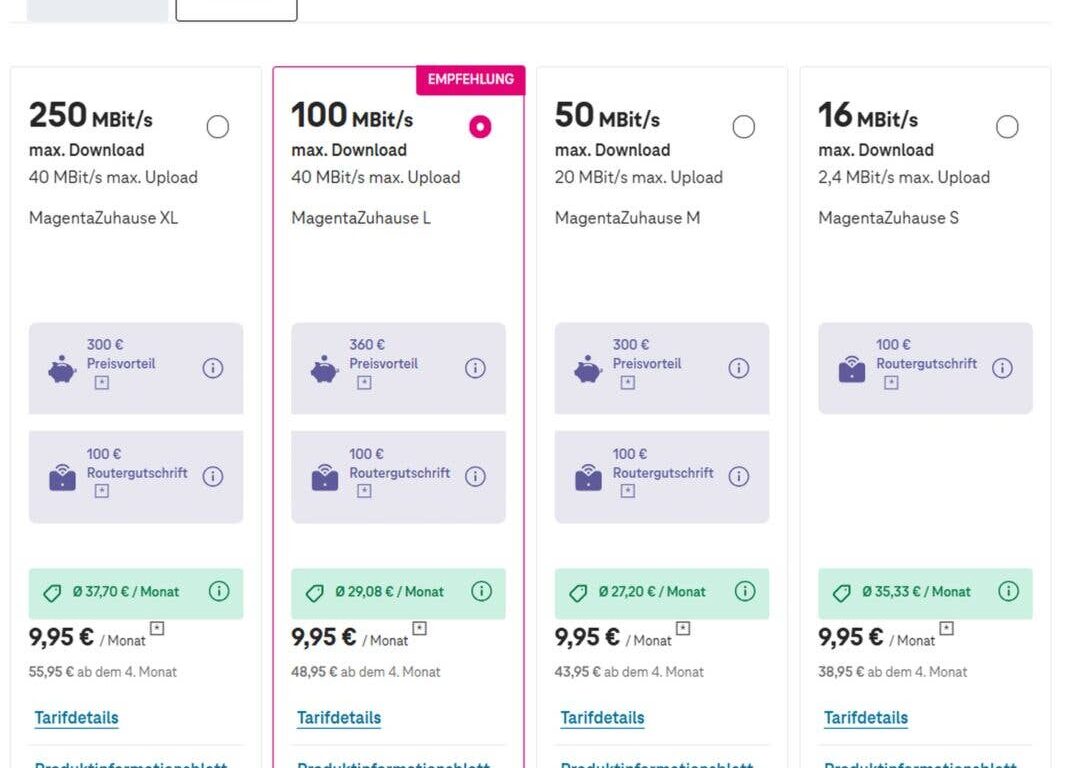Open footnote star beside 9,95 € on MagentaZuhause S
Image resolution: width=1070 pixels, height=768 pixels.
click(946, 628)
